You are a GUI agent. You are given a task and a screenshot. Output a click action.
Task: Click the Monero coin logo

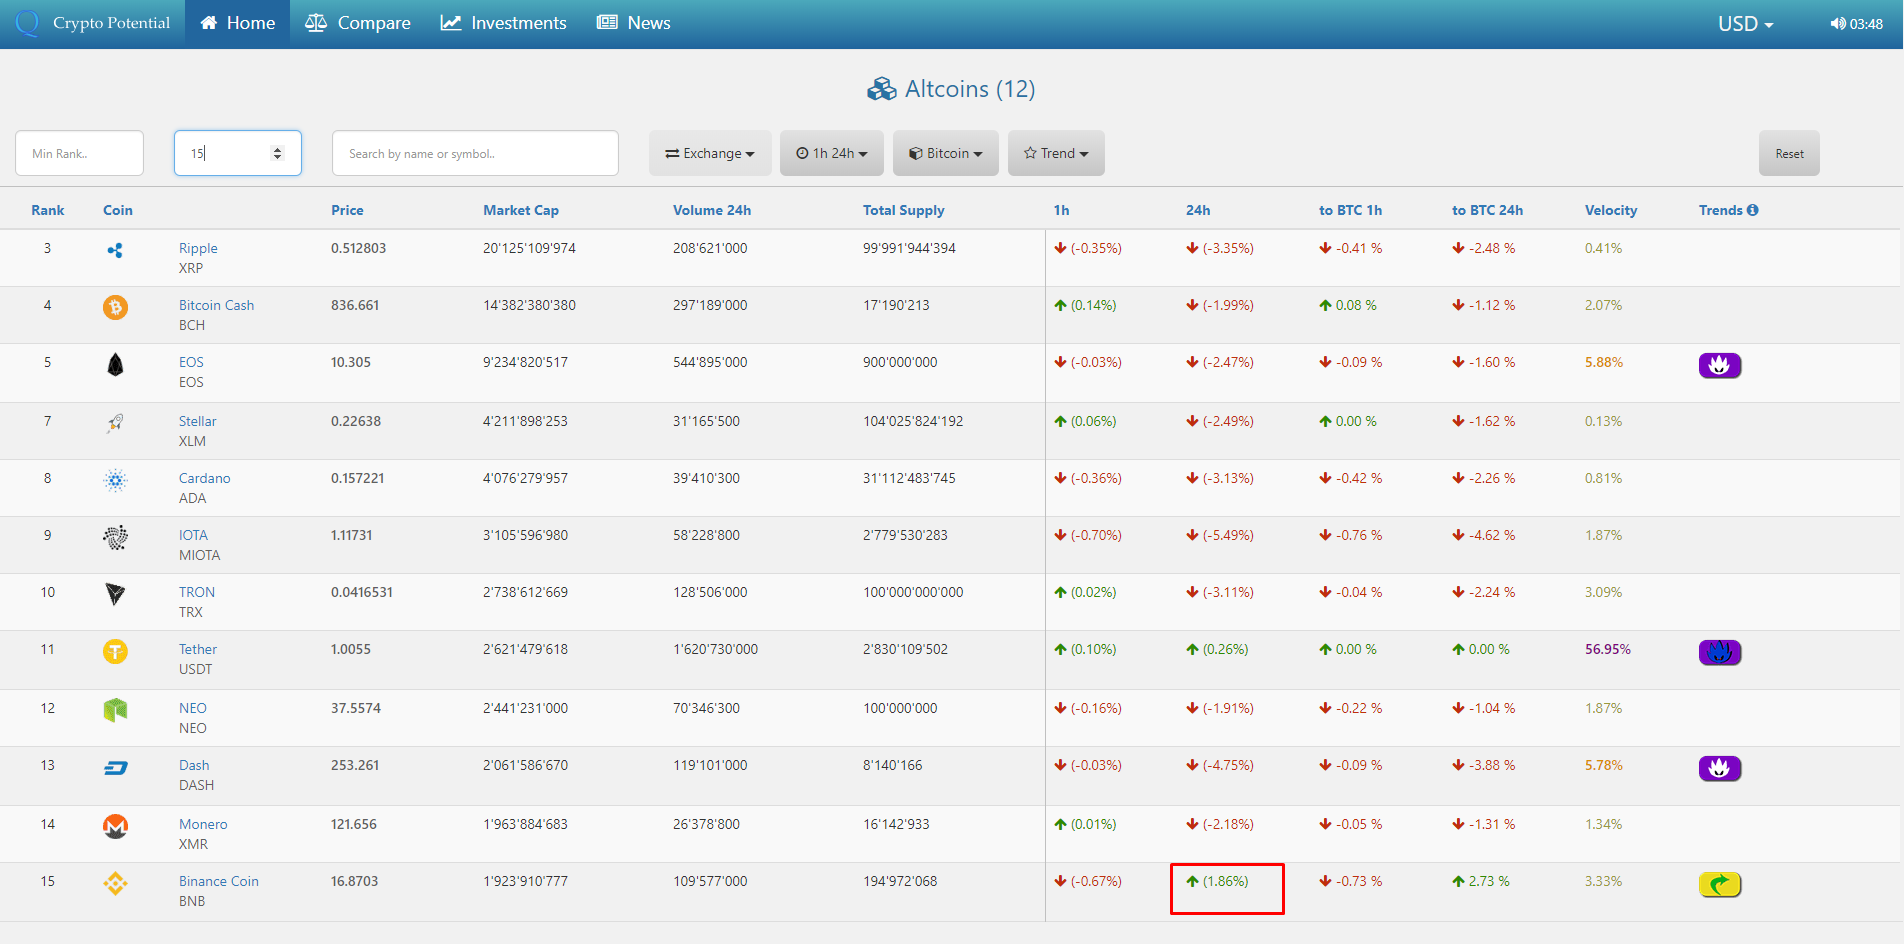pyautogui.click(x=115, y=826)
